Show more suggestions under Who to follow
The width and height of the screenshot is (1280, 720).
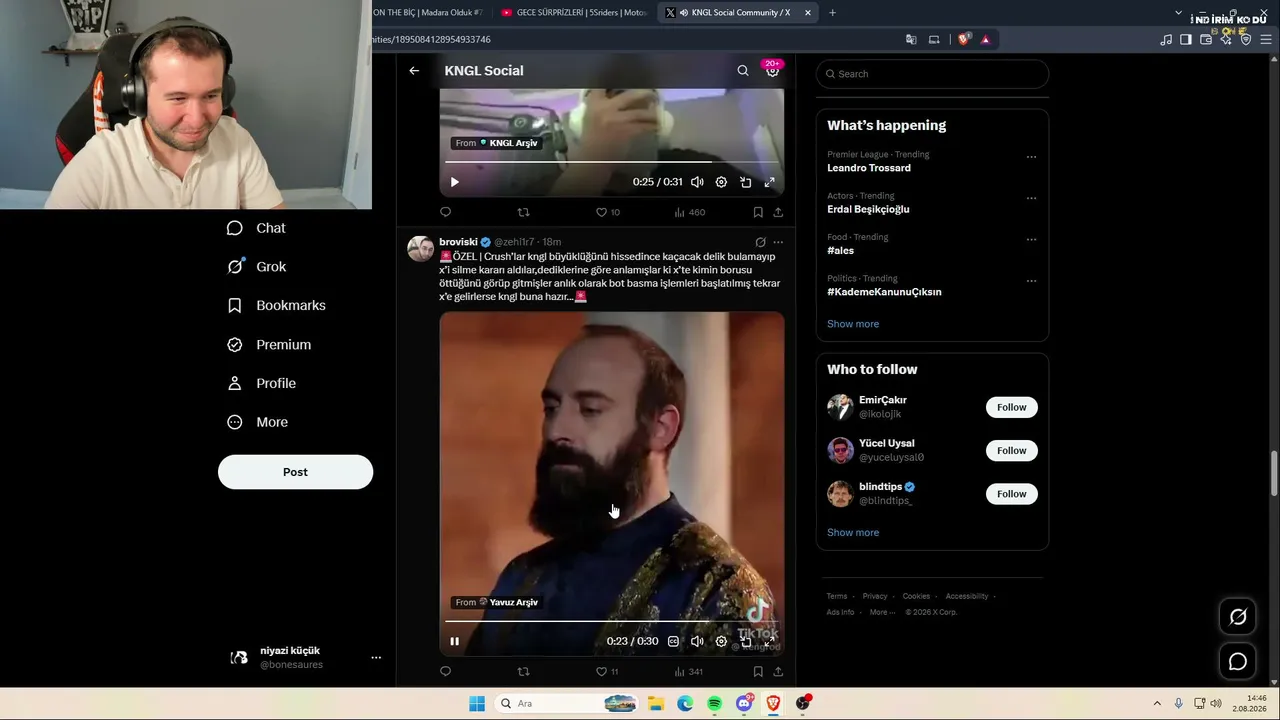[x=853, y=533]
